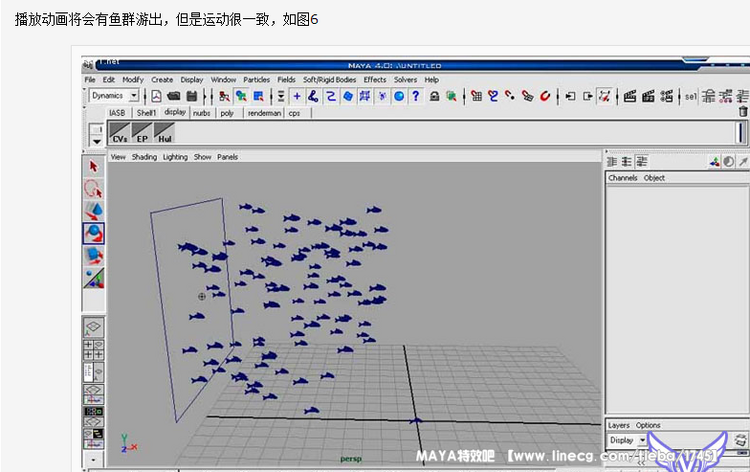Toggle the handles selection mask plus icon

click(x=297, y=96)
